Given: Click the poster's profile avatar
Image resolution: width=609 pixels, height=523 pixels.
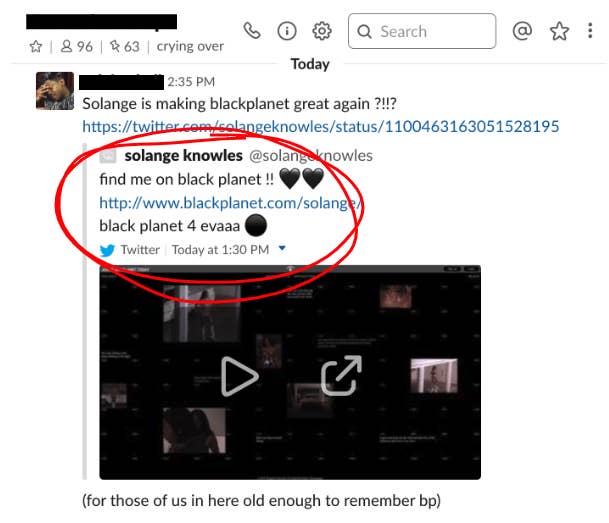Looking at the screenshot, I should (55, 91).
